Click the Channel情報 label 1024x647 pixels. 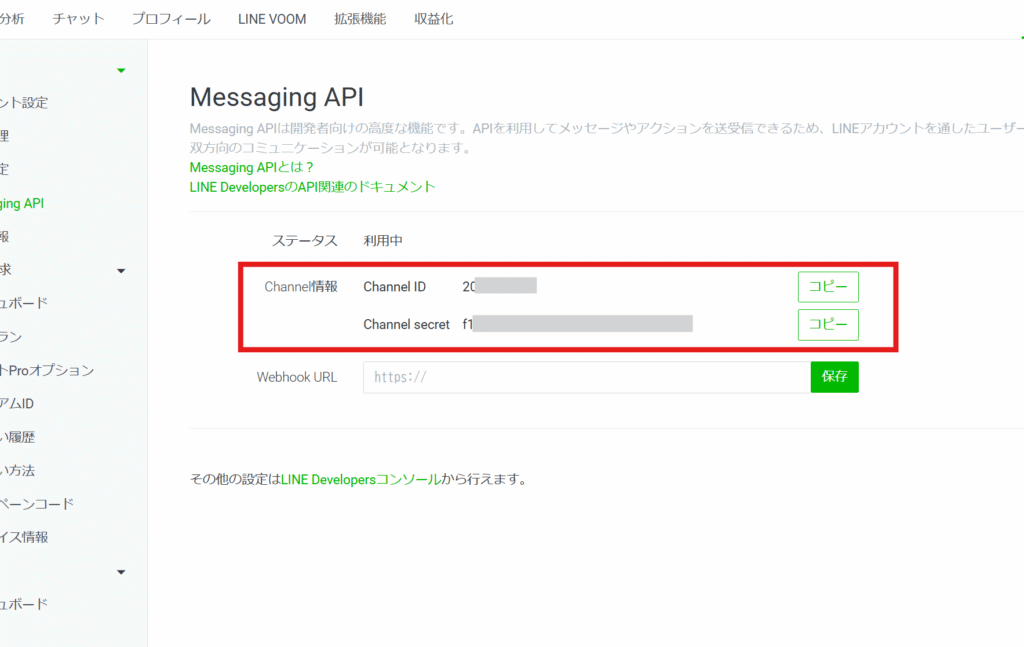[300, 287]
